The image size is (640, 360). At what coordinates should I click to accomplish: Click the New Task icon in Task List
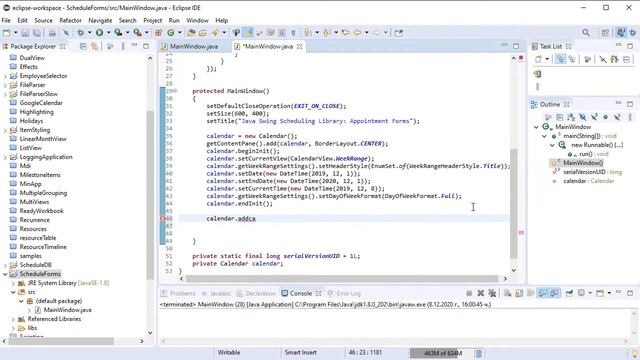coord(538,59)
